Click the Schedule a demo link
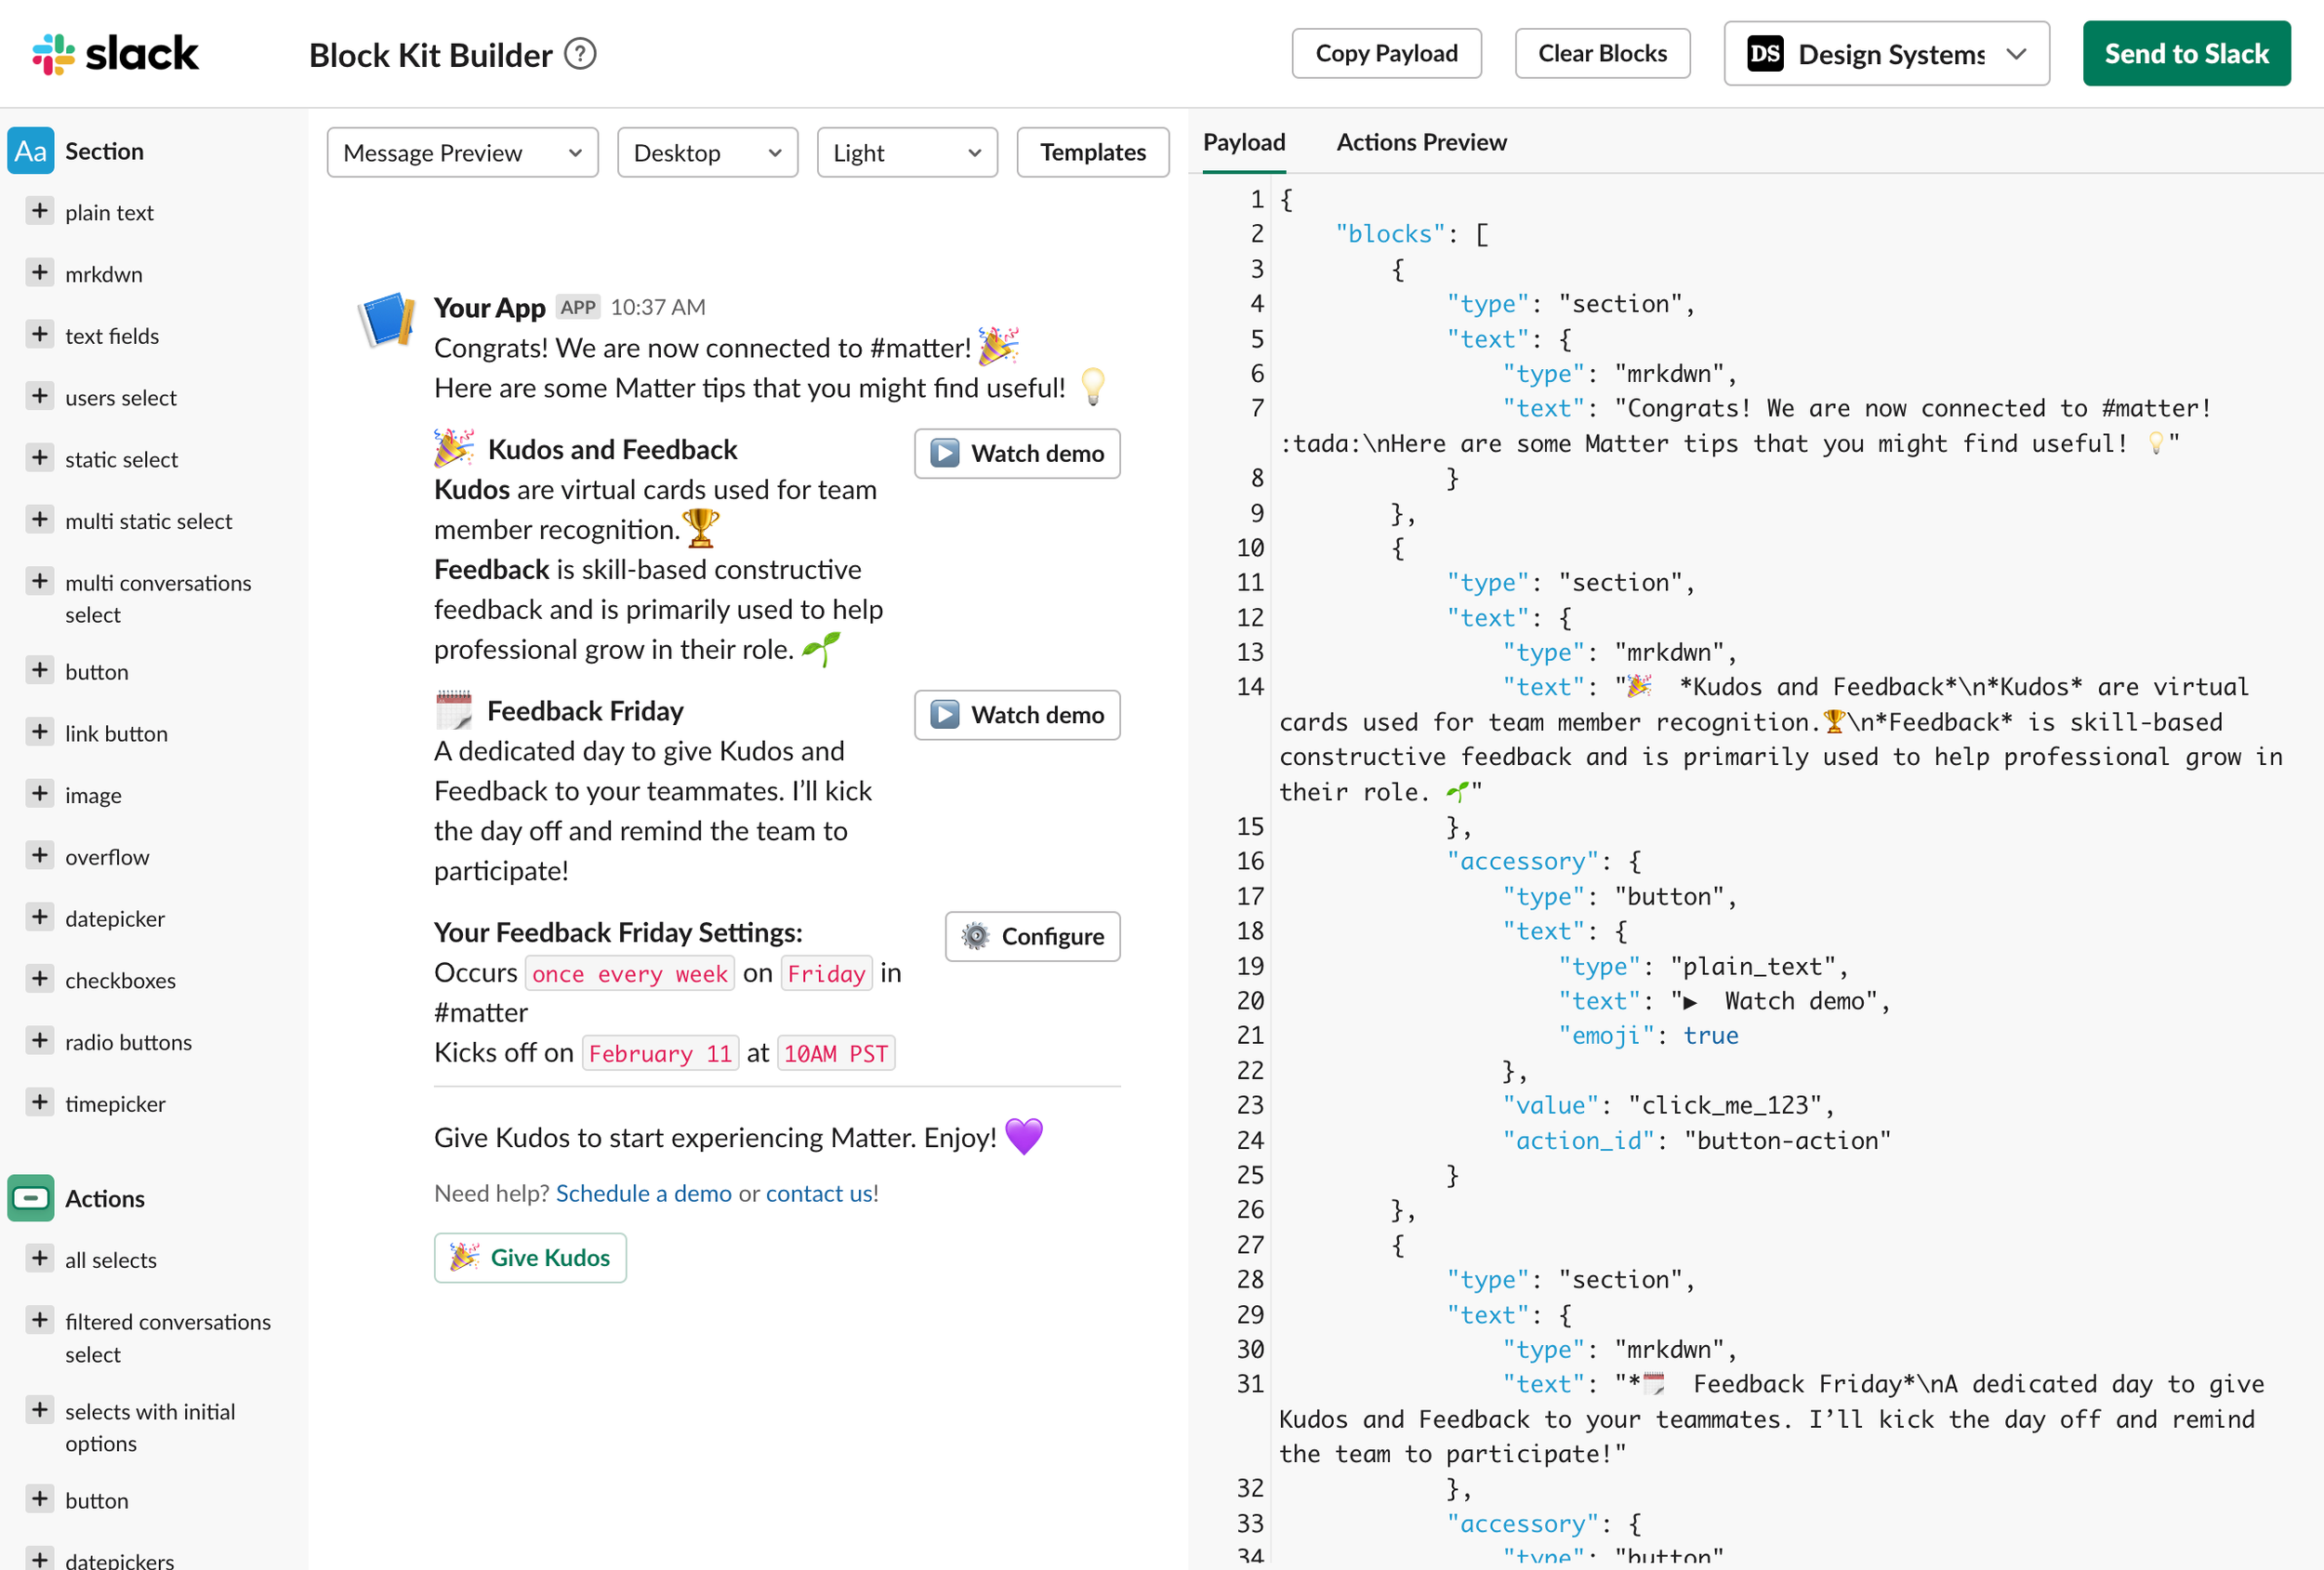The width and height of the screenshot is (2324, 1570). (x=643, y=1193)
